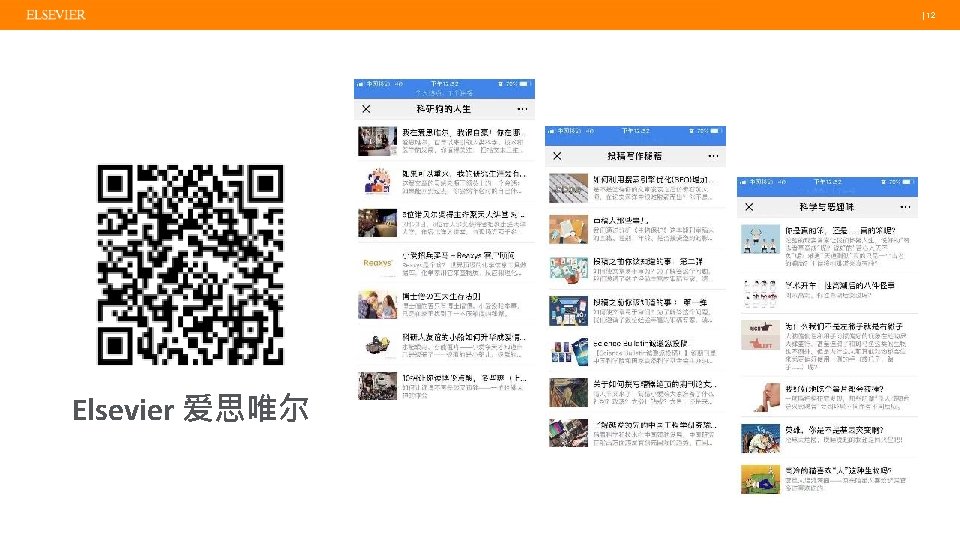This screenshot has height=540, width=960.
Task: Click the slide page number 12
Action: 930,15
